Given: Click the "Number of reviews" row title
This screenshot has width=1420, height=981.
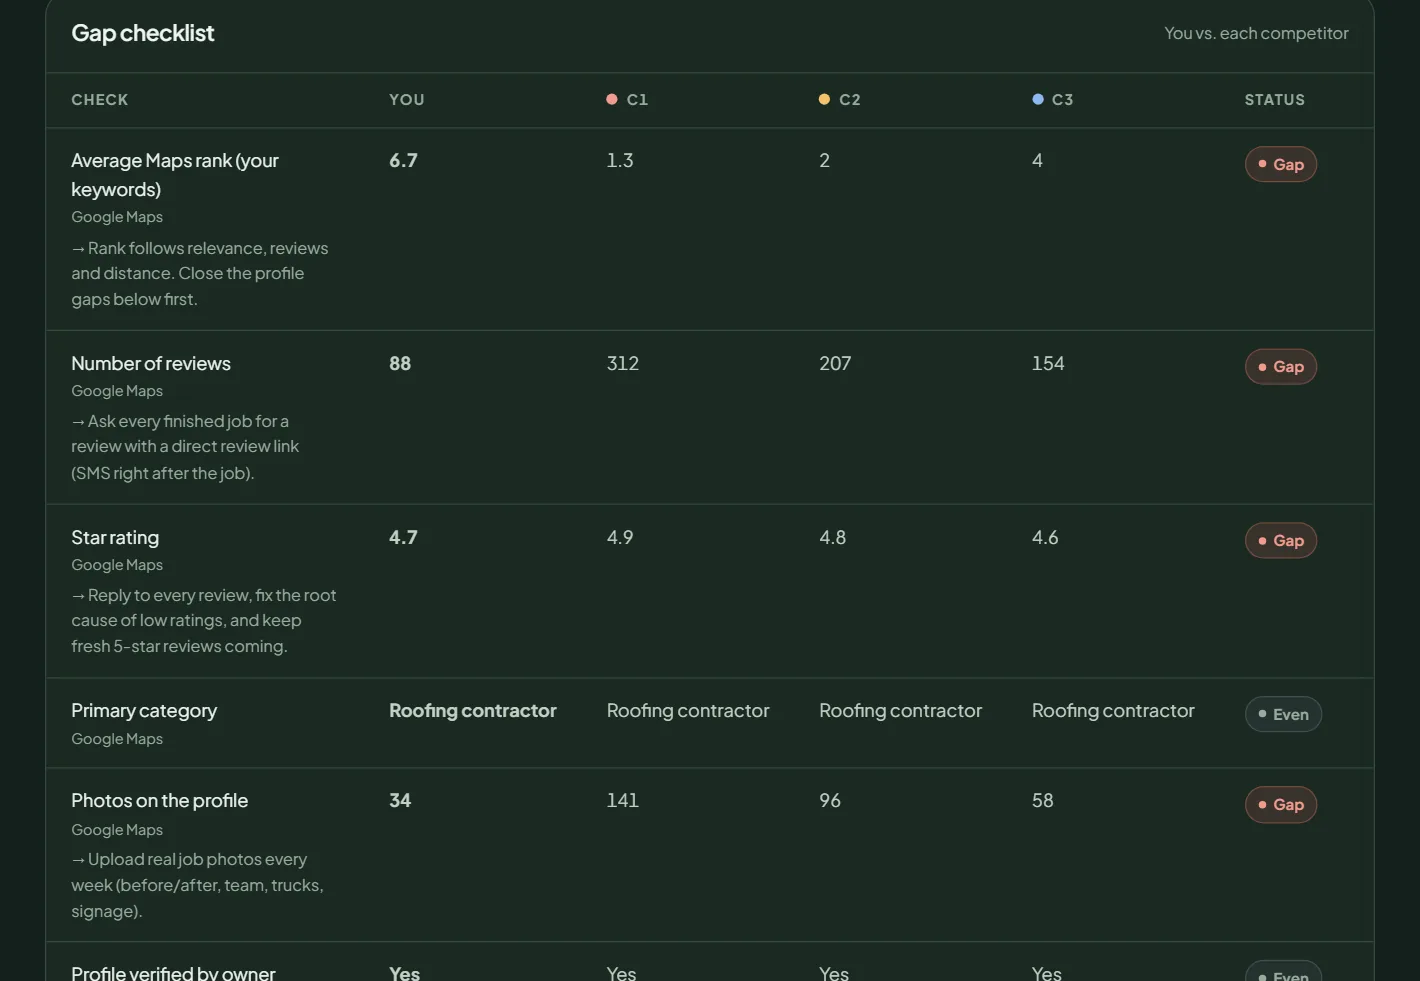Looking at the screenshot, I should (x=151, y=363).
